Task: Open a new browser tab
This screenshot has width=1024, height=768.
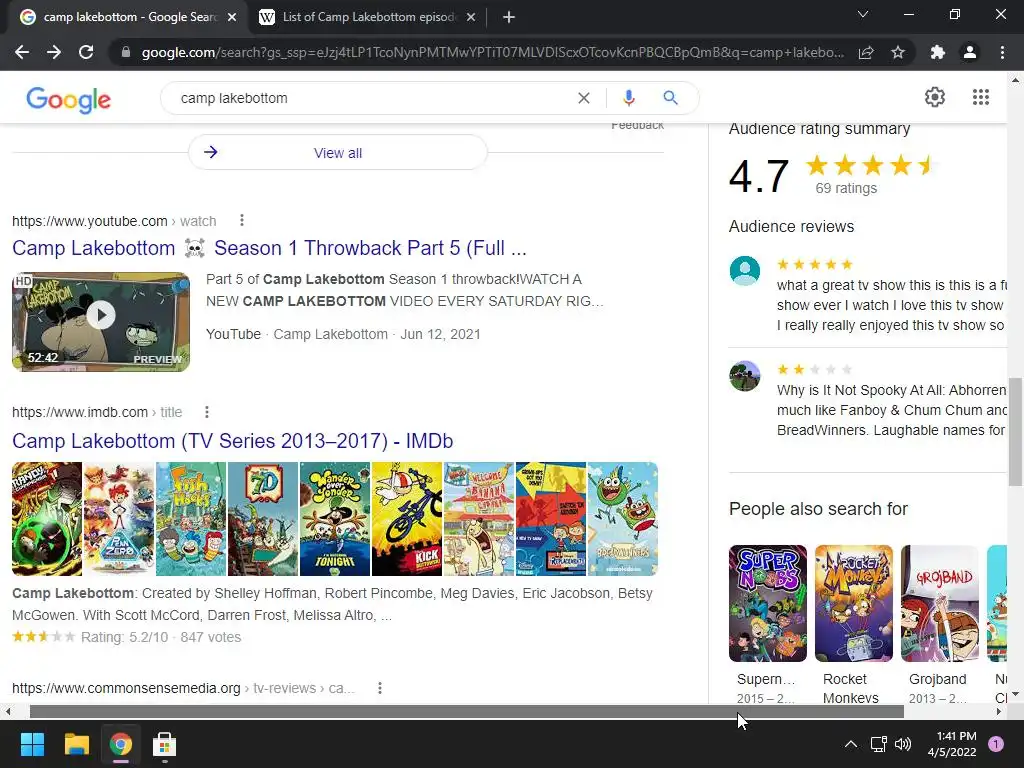Action: pos(509,18)
